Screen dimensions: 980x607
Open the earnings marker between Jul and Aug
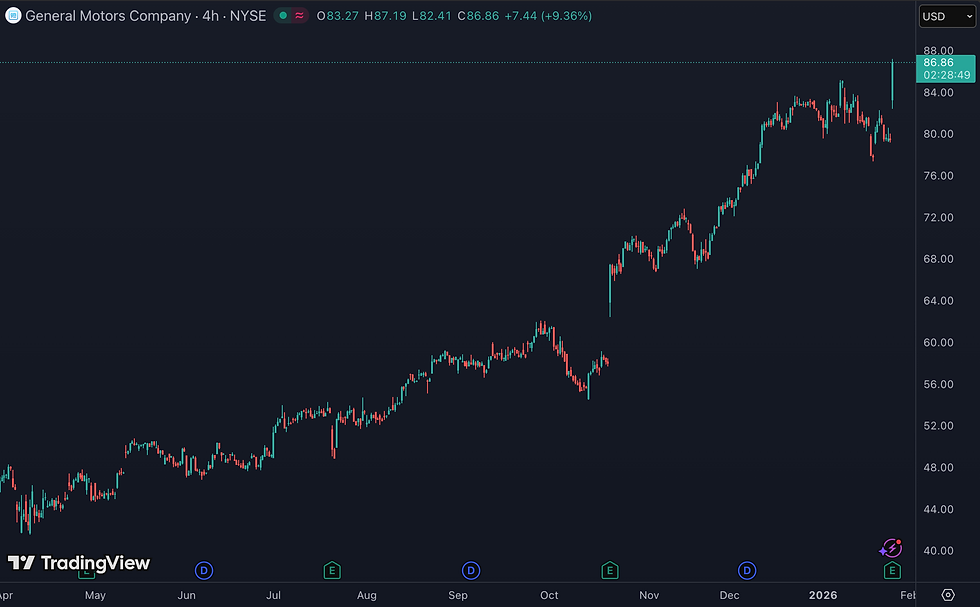(x=332, y=570)
